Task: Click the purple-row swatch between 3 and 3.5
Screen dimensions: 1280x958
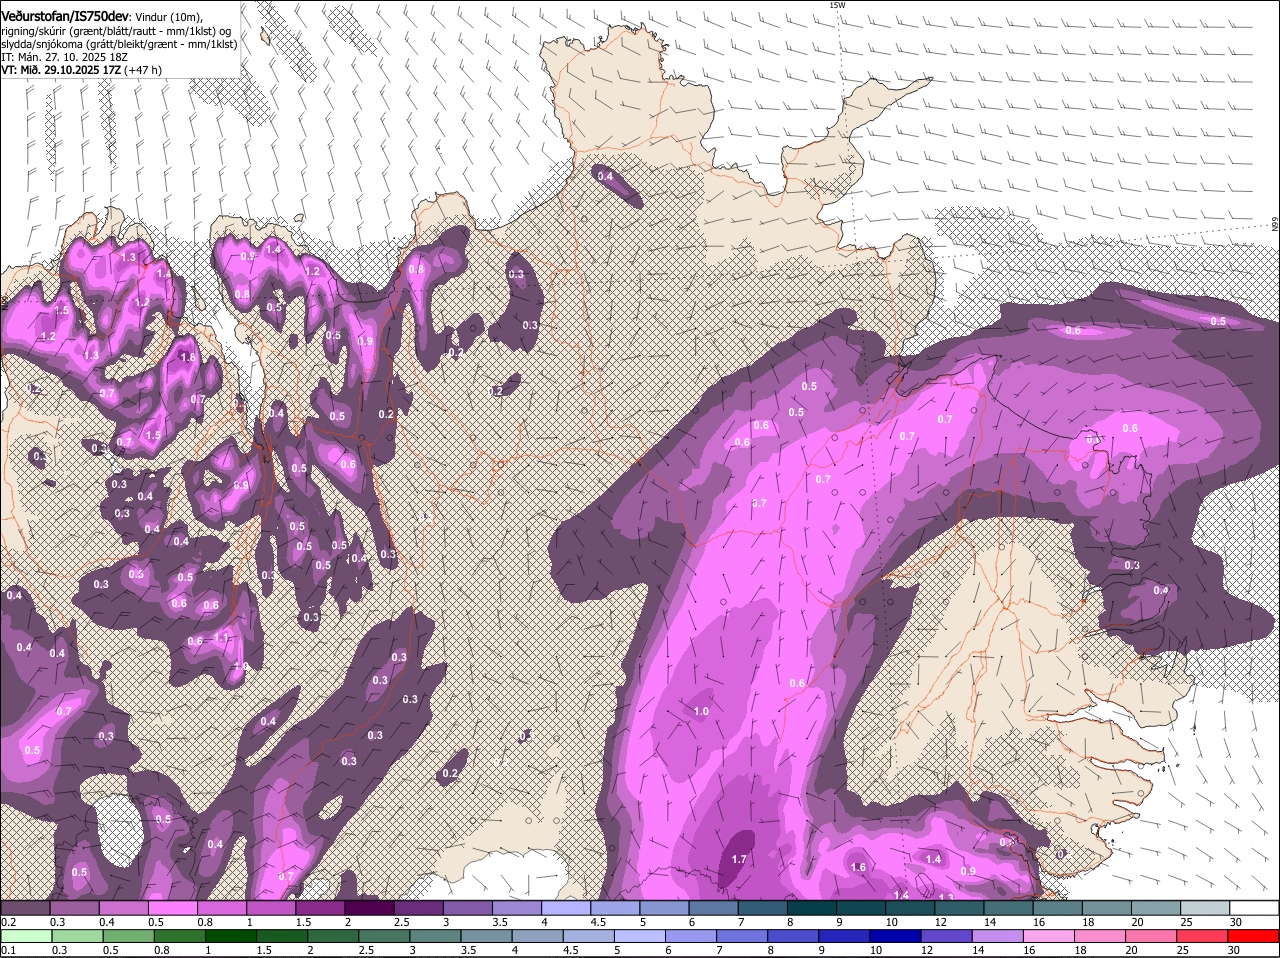Action: point(468,908)
